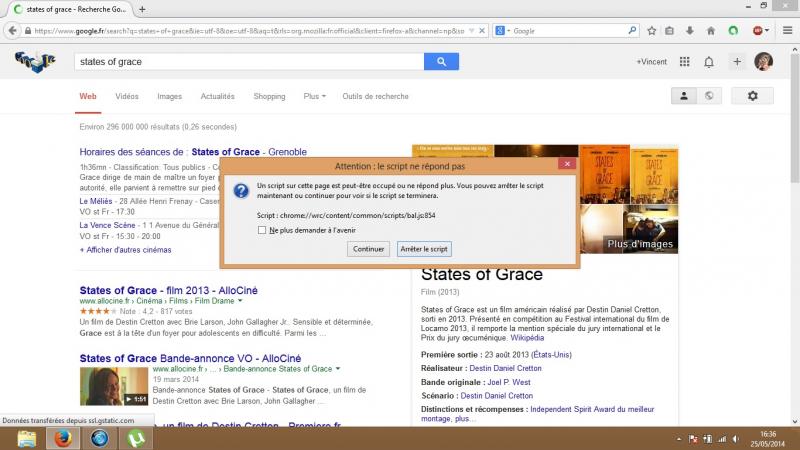Click the Firefox taskbar icon

point(63,439)
